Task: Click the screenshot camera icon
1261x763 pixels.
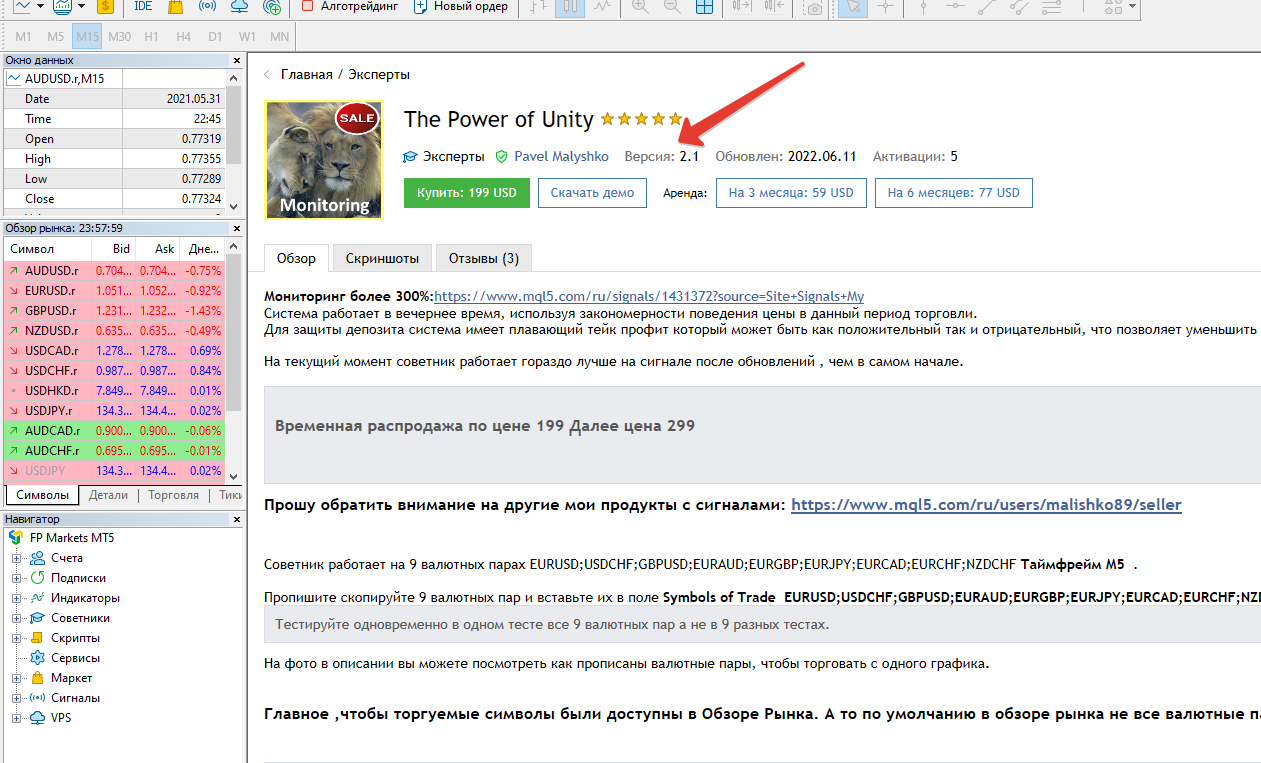Action: (815, 7)
